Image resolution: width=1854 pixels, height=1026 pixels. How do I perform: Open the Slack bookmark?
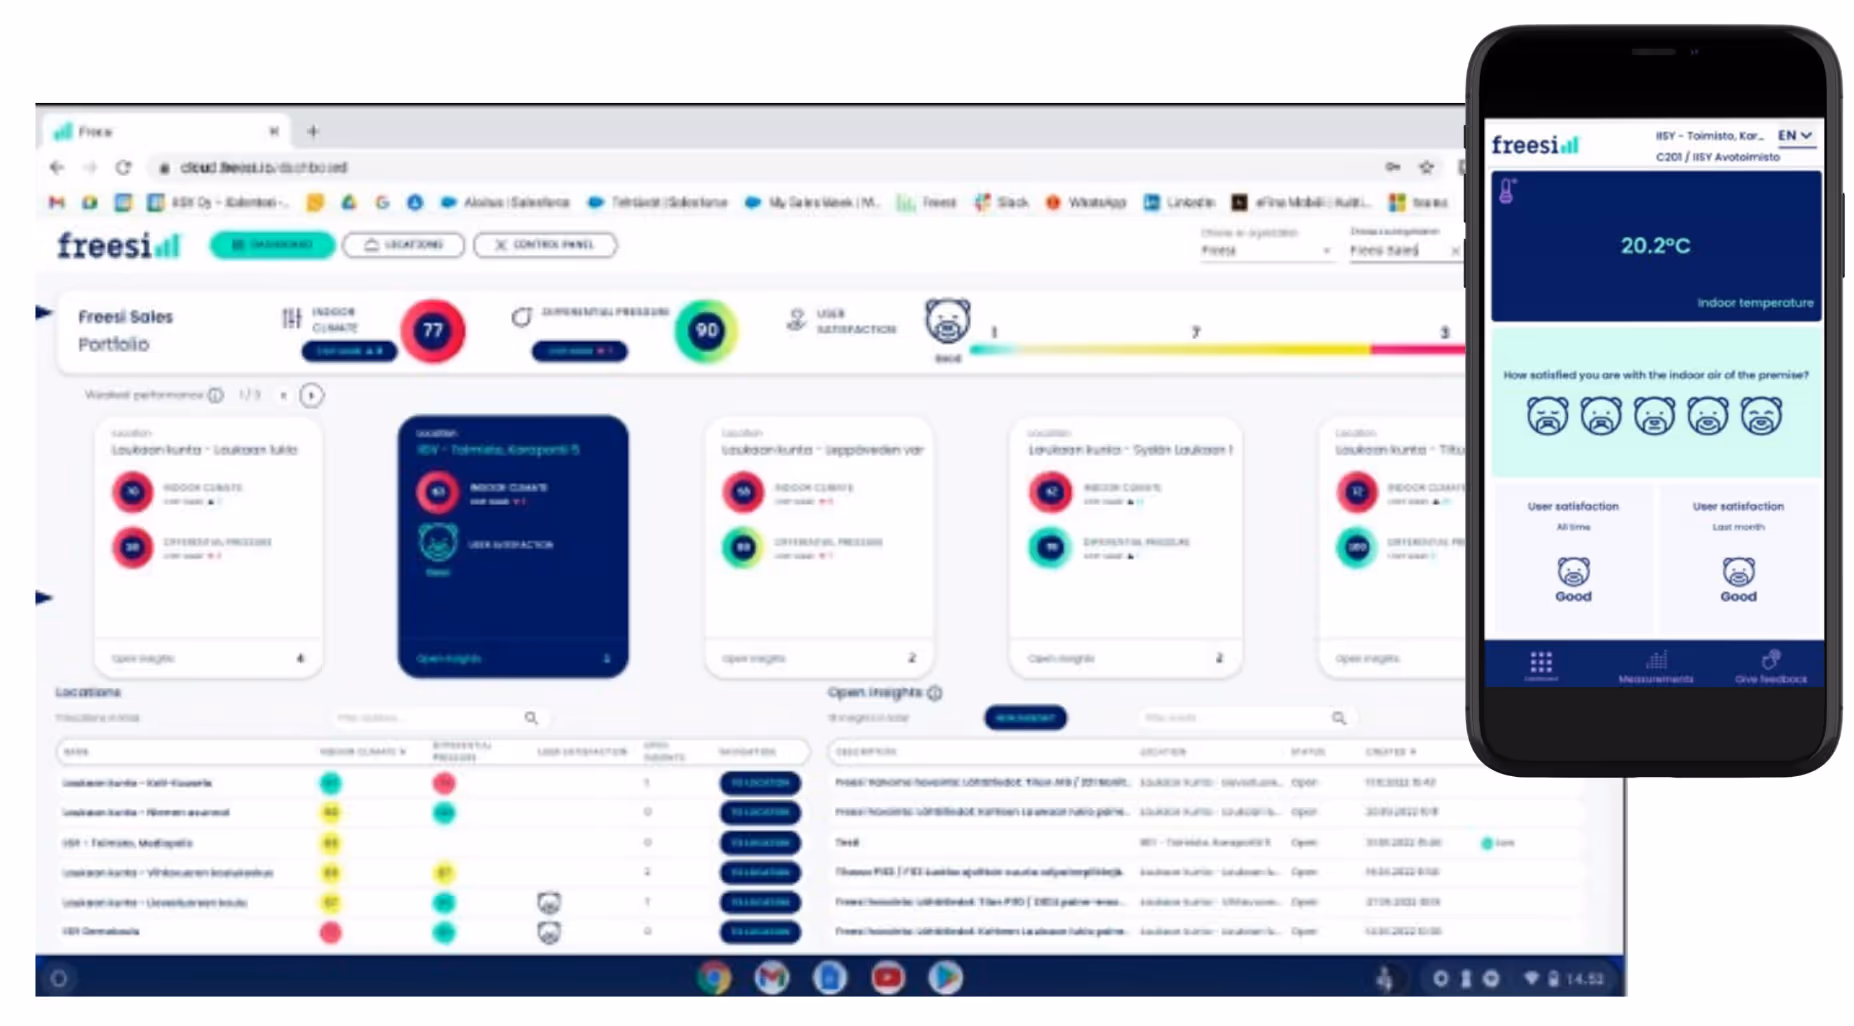(x=1002, y=202)
